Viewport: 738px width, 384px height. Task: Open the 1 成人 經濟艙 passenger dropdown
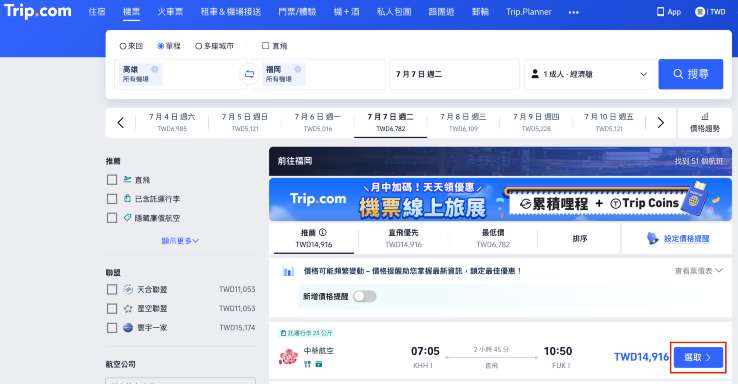point(589,74)
